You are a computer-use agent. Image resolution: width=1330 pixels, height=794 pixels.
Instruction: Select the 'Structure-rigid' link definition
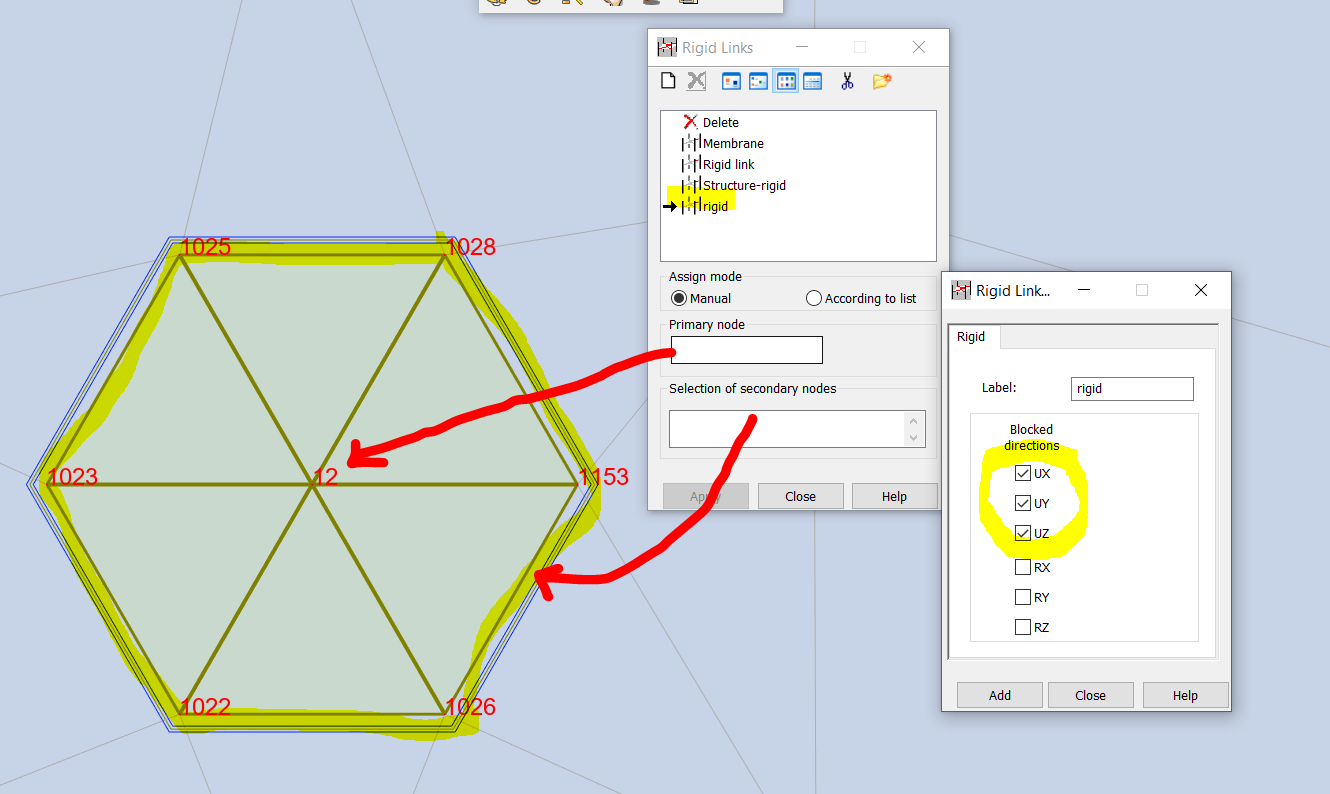746,185
